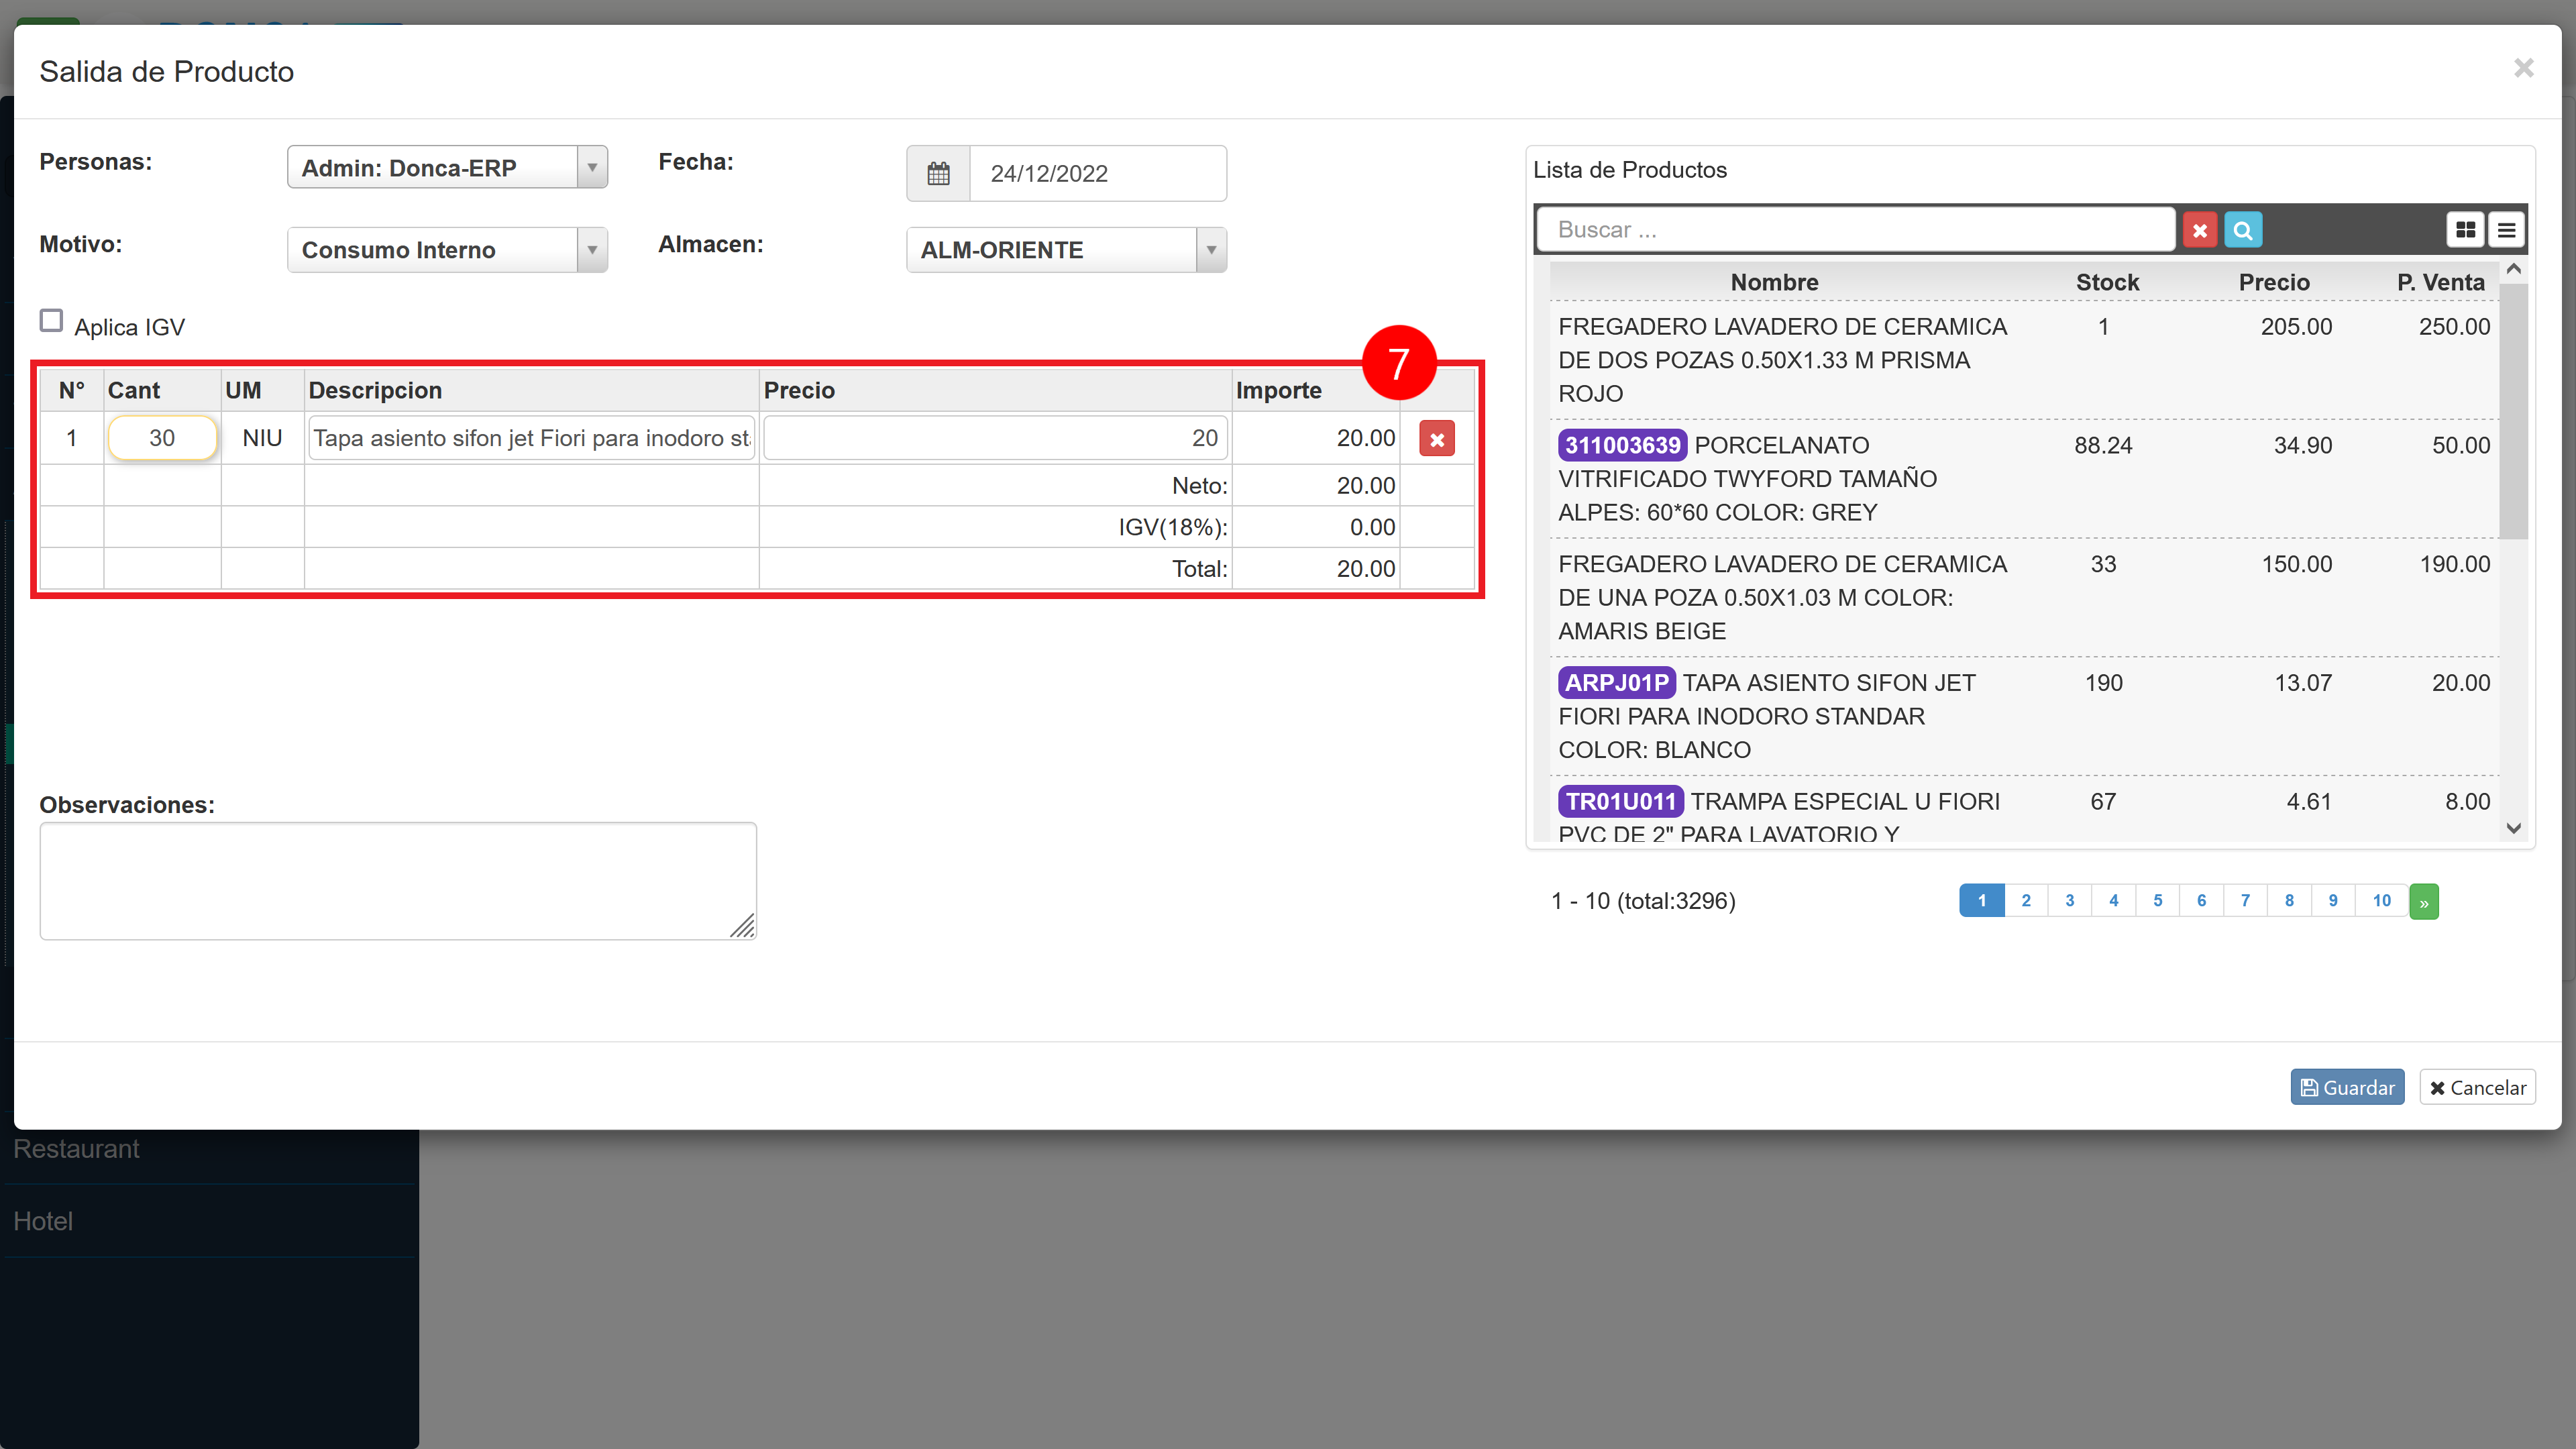Go to page 1 of product list
Screen dimensions: 2576x1449
pos(1982,901)
